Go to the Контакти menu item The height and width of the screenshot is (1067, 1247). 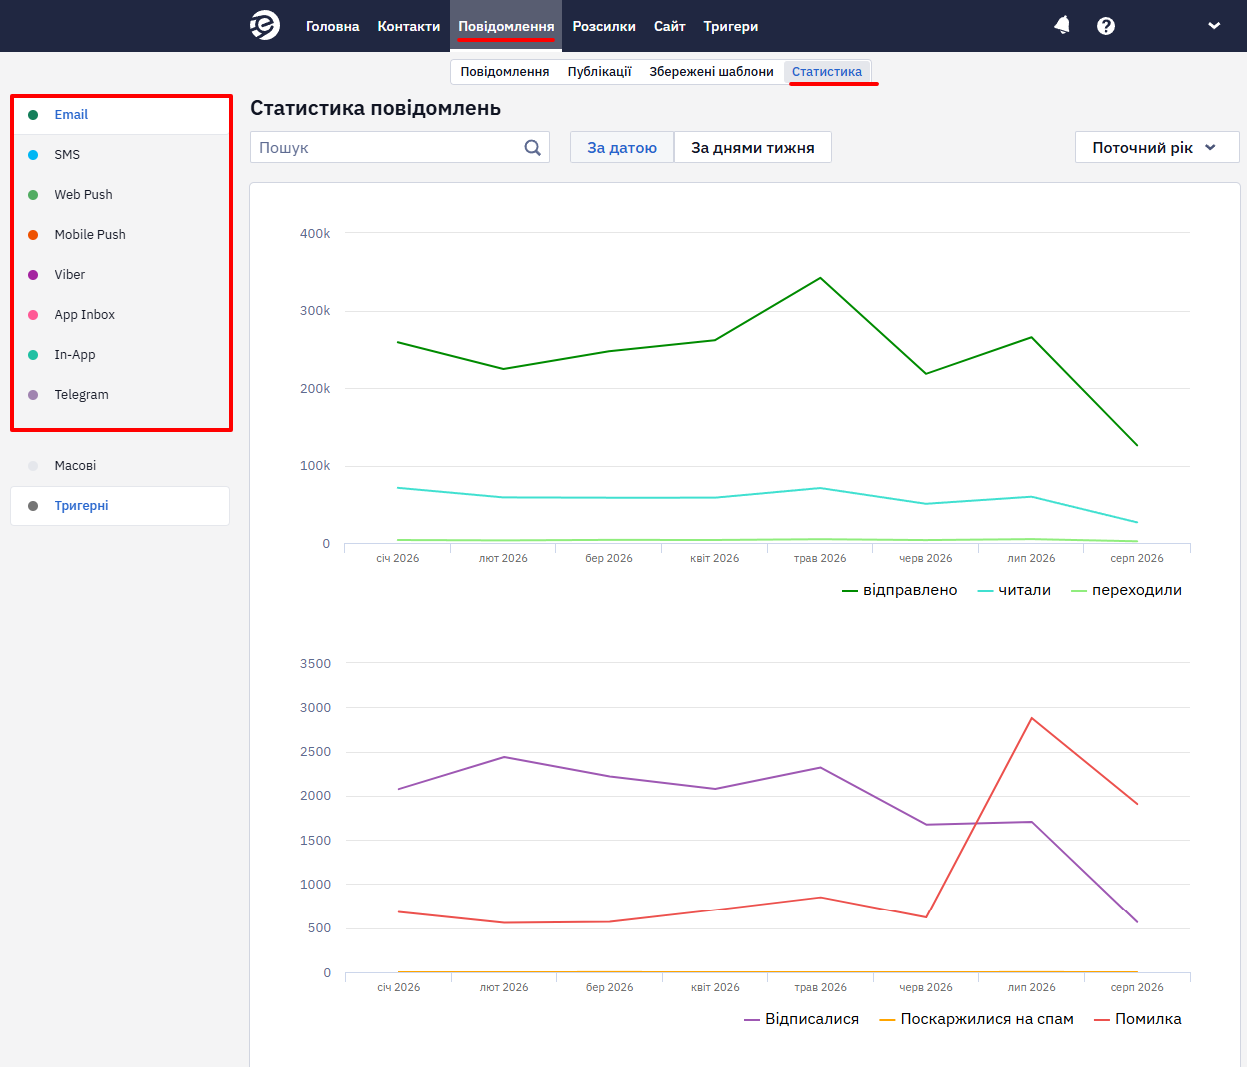[409, 26]
